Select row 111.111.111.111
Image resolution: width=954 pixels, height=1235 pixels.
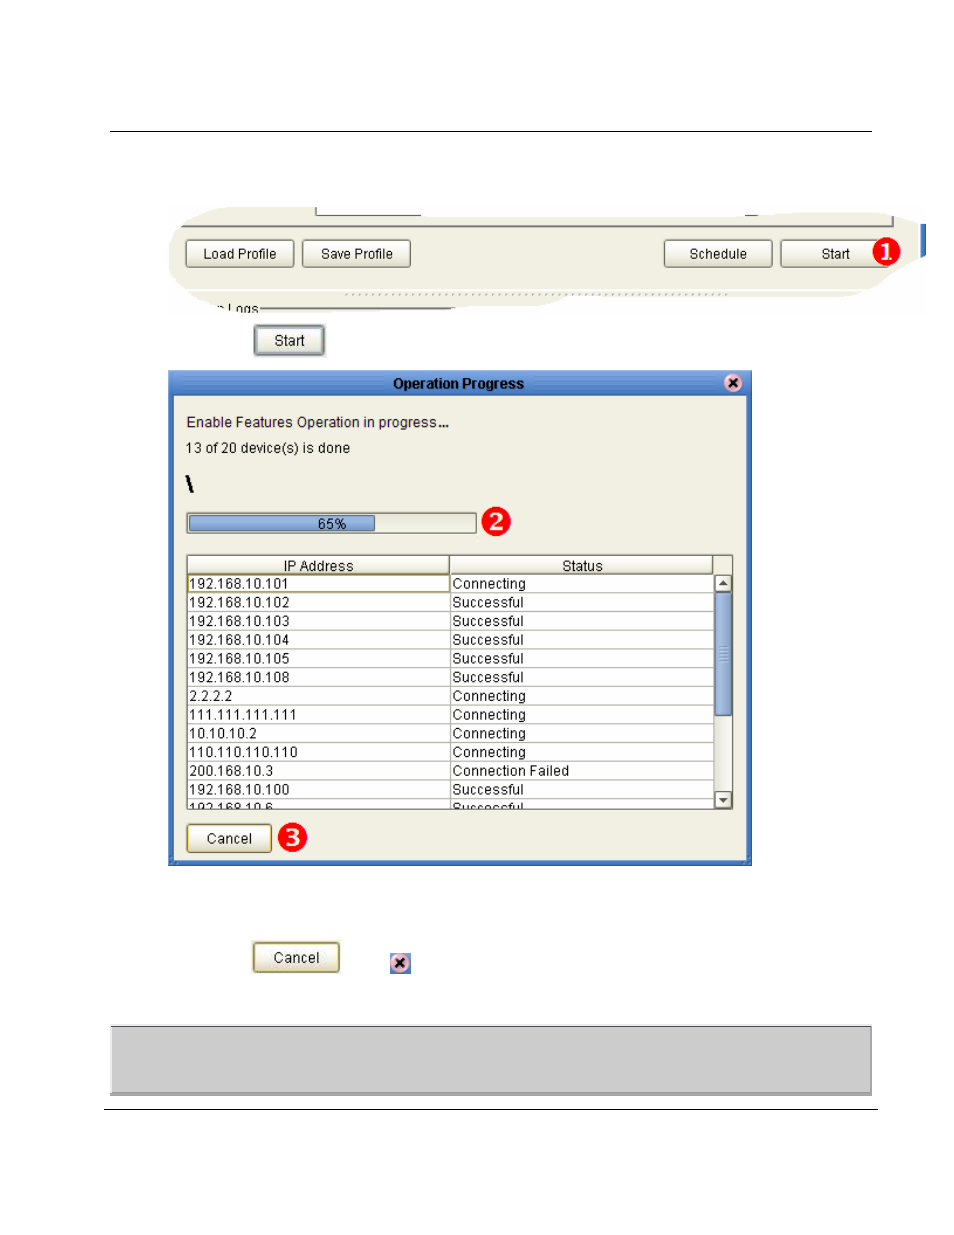(450, 715)
